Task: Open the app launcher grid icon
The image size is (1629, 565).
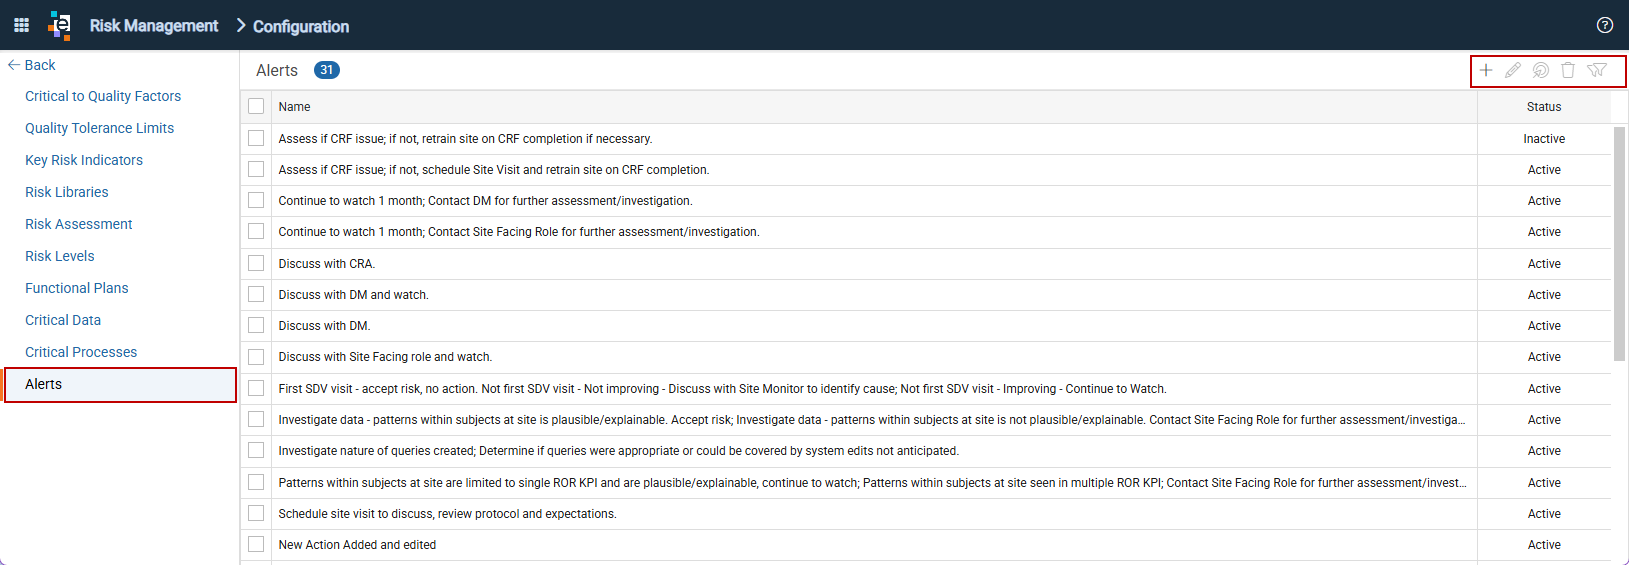Action: point(21,25)
